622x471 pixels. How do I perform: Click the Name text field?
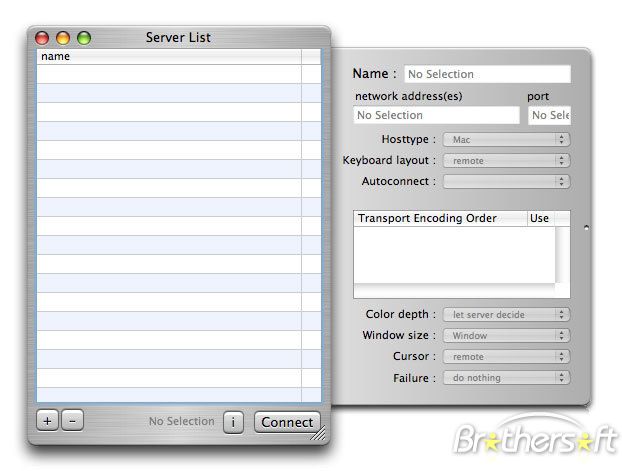(488, 74)
